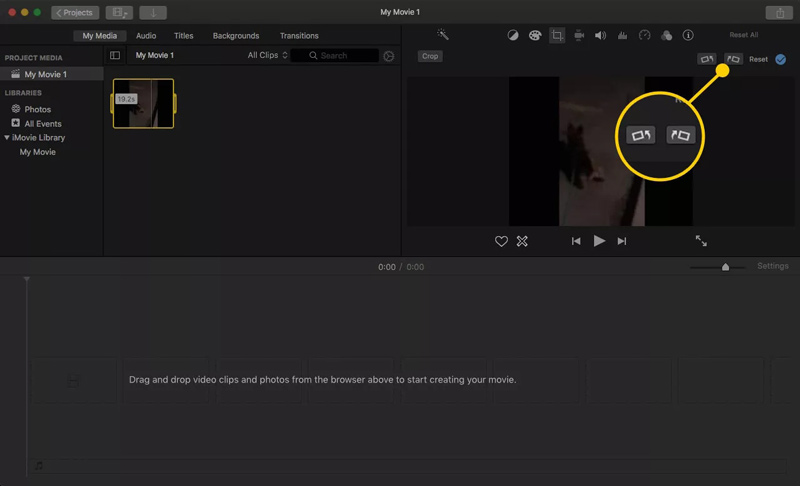Toggle the libraries sidebar visibility
This screenshot has width=800, height=486.
pyautogui.click(x=115, y=56)
